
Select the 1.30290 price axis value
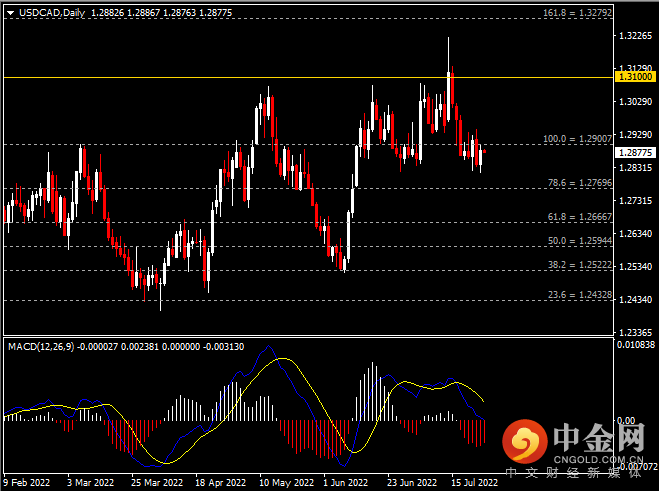pyautogui.click(x=636, y=102)
